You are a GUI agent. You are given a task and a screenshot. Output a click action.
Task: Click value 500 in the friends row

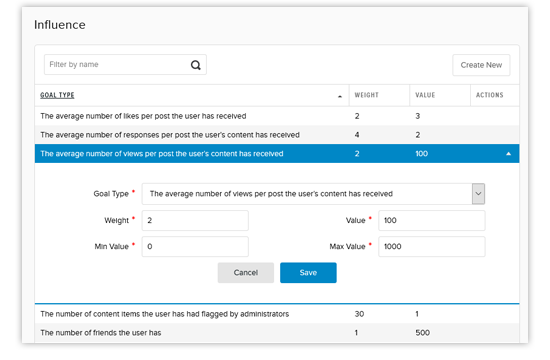pyautogui.click(x=422, y=333)
